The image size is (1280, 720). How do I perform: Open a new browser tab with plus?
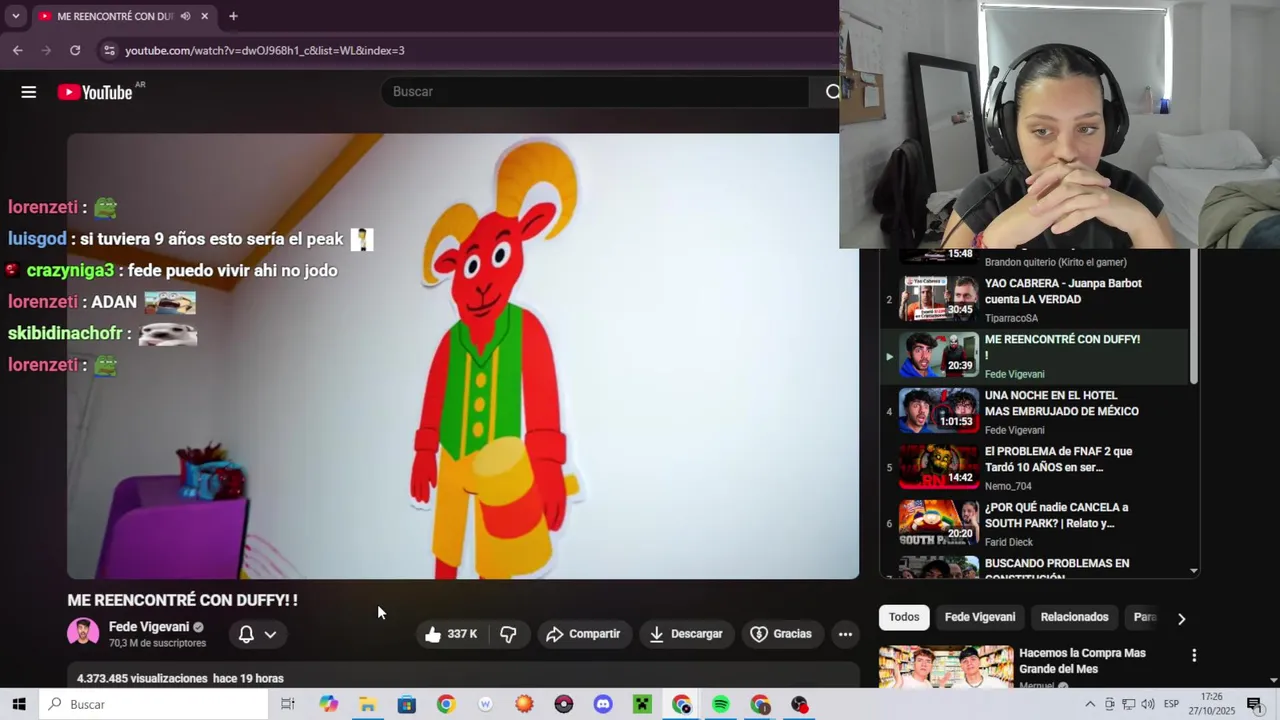(233, 16)
